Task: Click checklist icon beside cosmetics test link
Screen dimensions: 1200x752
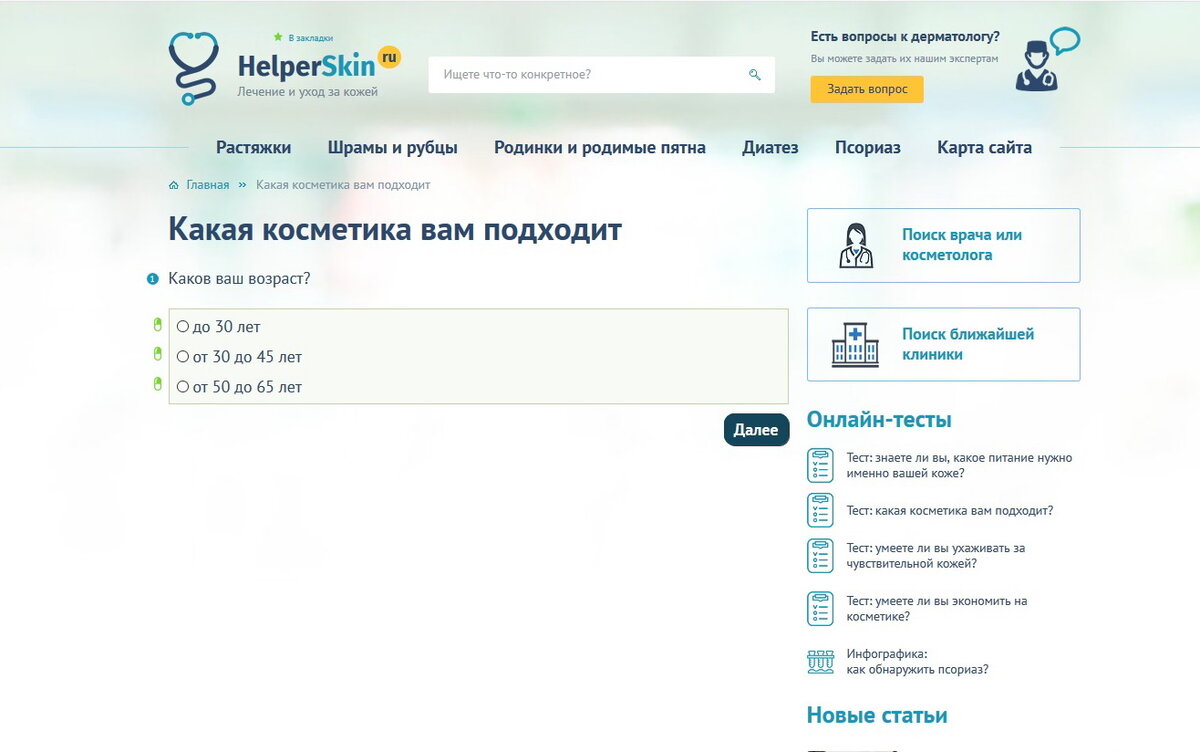Action: (x=820, y=510)
